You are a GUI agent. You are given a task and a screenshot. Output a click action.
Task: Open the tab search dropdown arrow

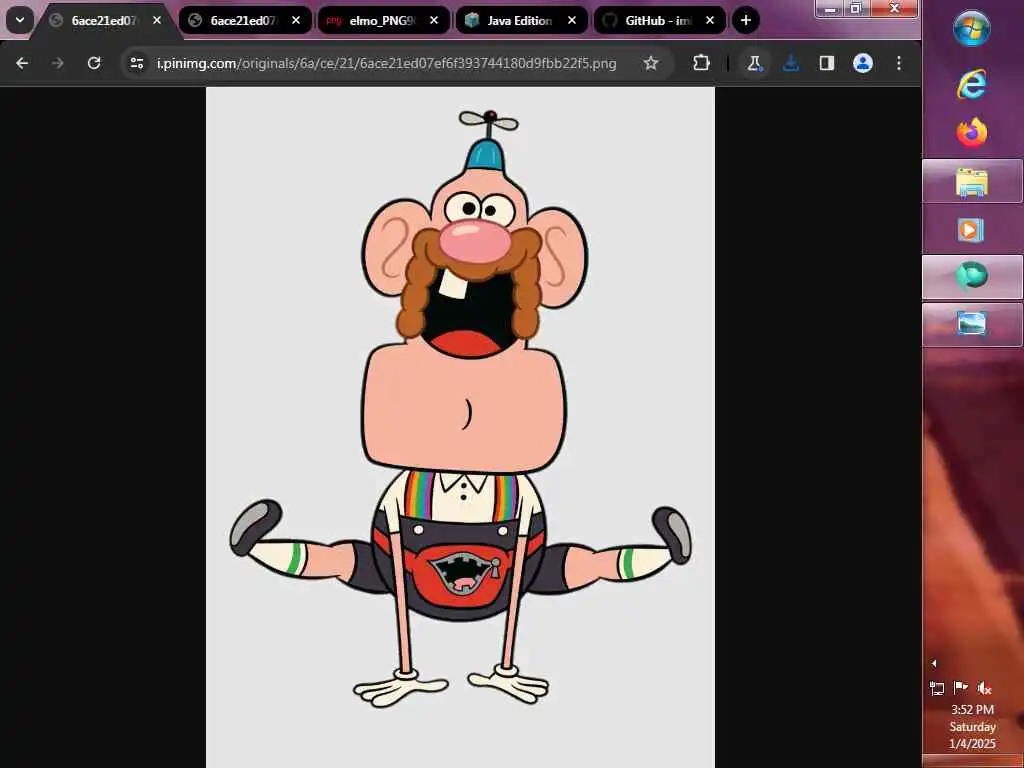click(20, 20)
